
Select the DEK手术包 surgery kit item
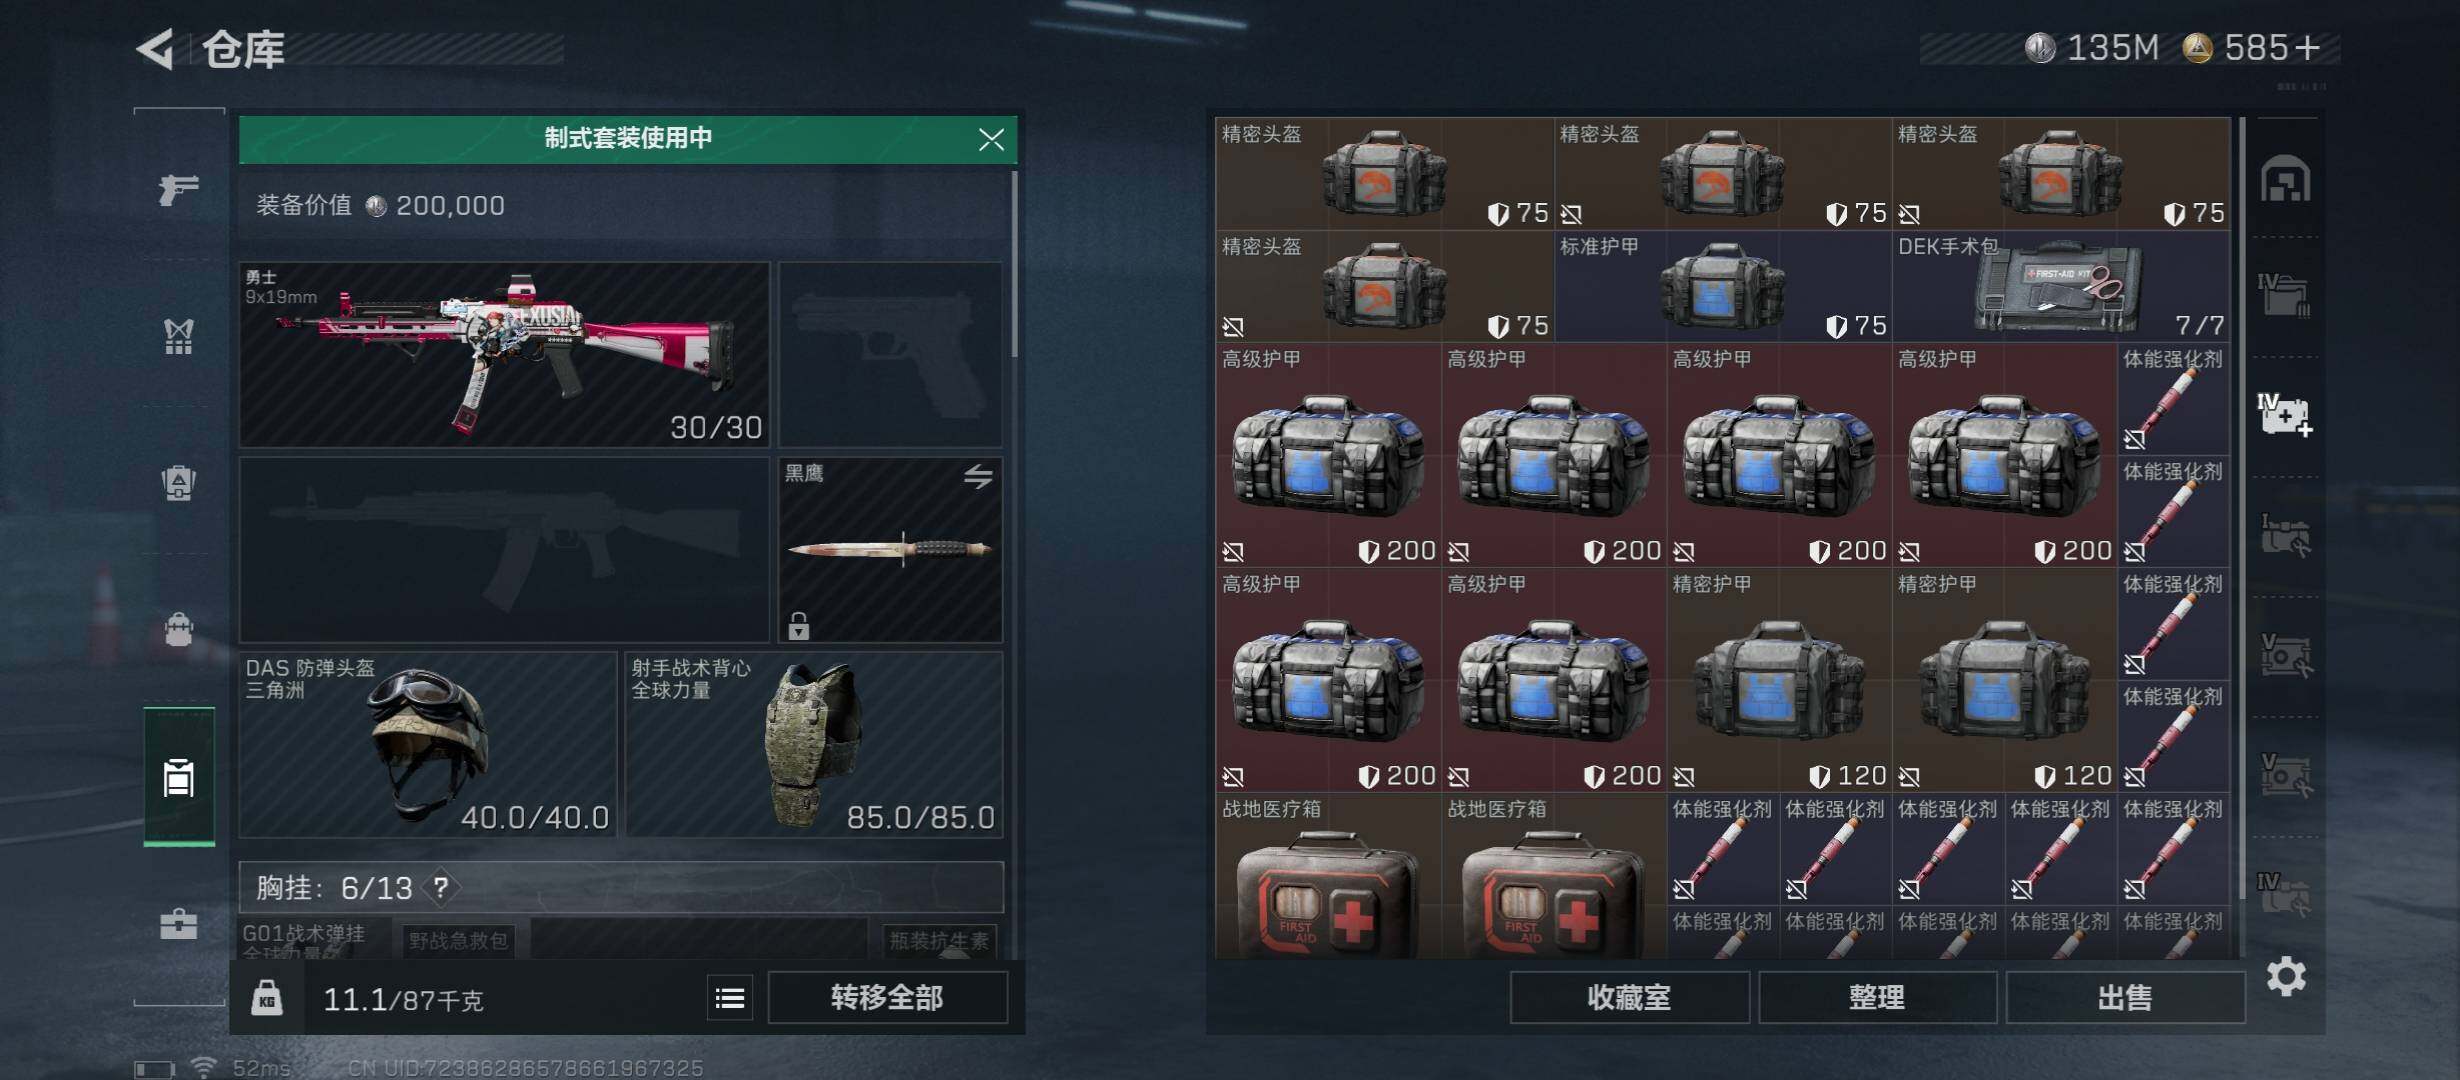pos(2061,287)
